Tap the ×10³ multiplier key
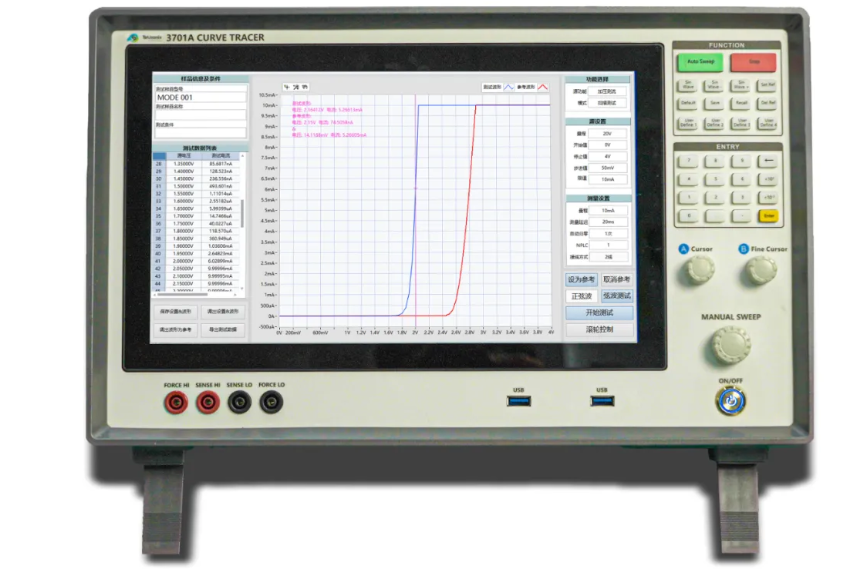This screenshot has width=859, height=574. tap(768, 179)
